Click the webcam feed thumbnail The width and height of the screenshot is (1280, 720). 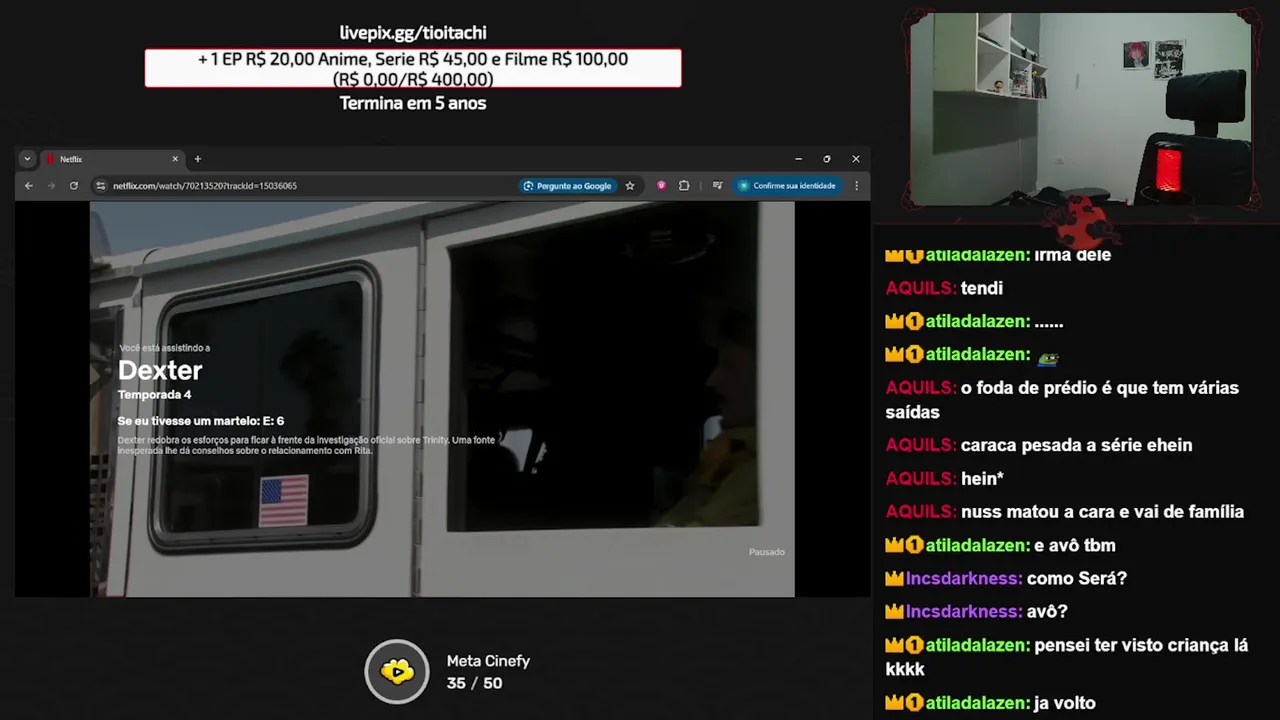[x=1081, y=108]
